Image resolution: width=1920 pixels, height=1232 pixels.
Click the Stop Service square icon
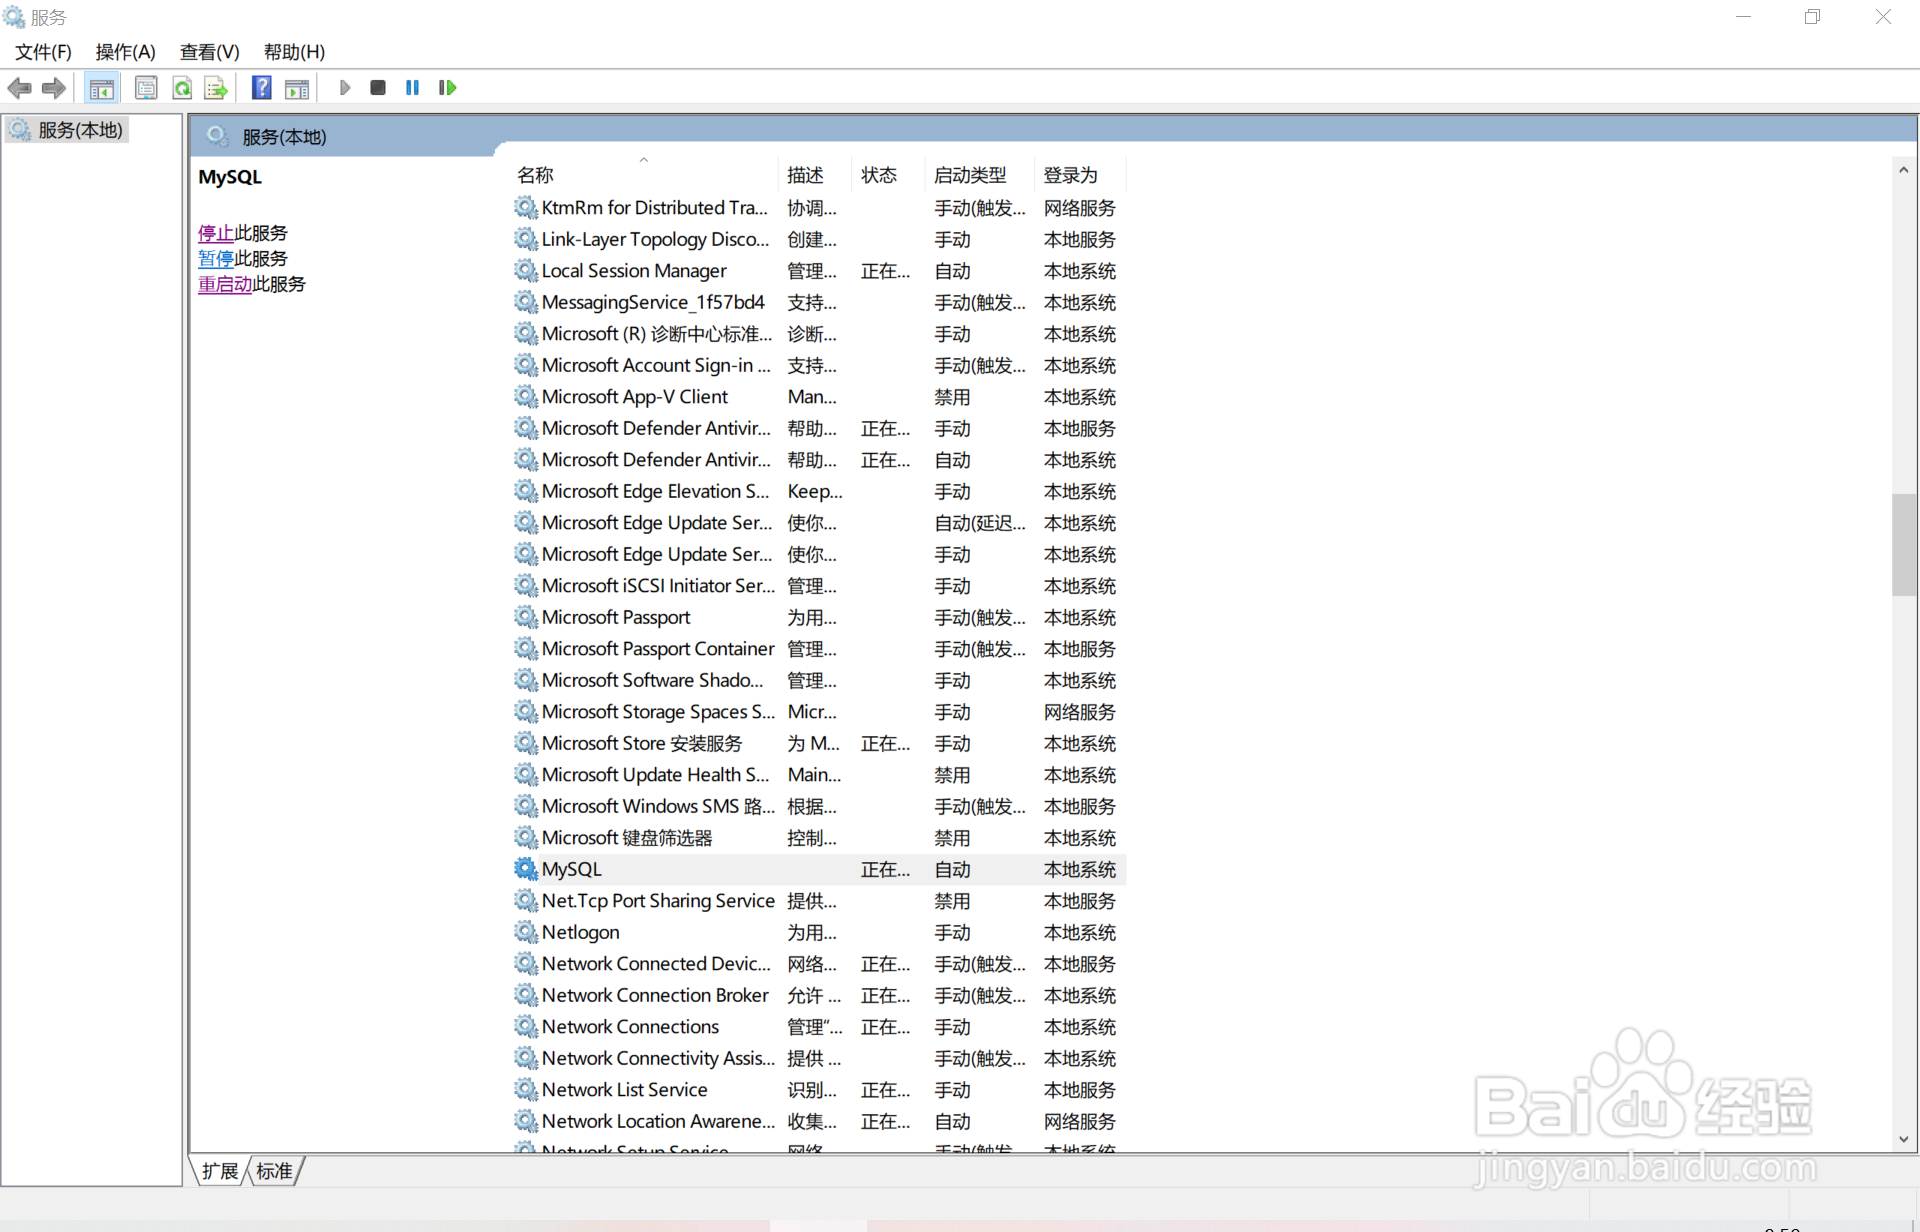(378, 88)
